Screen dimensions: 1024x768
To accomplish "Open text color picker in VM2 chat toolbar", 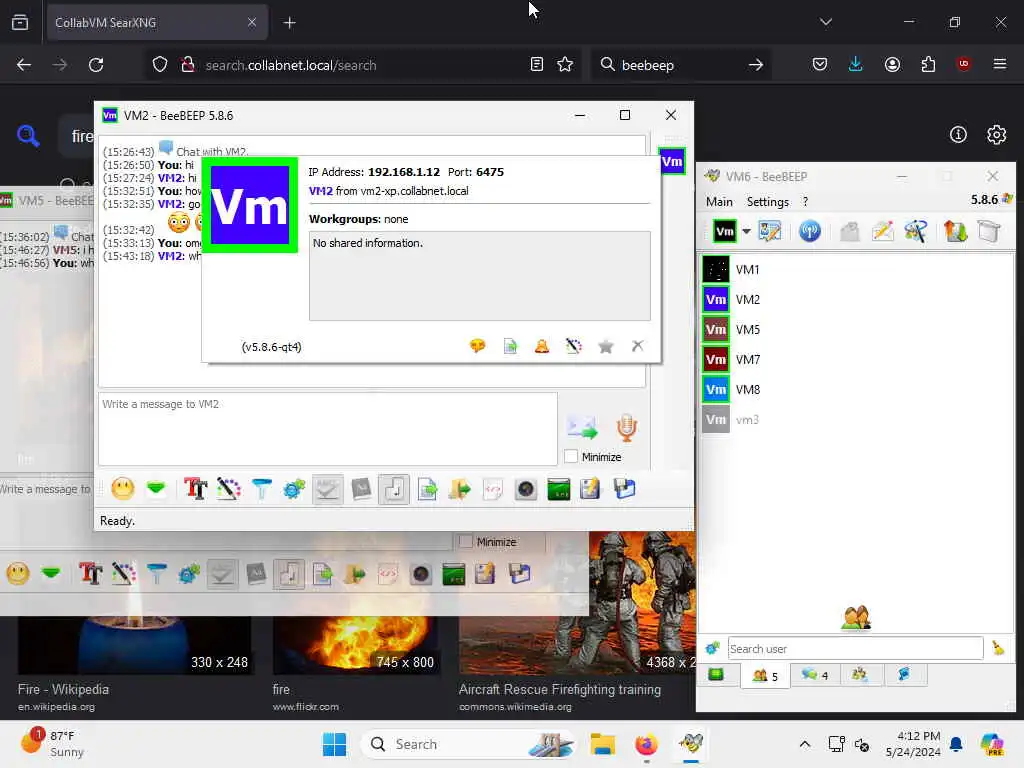I will pos(229,488).
